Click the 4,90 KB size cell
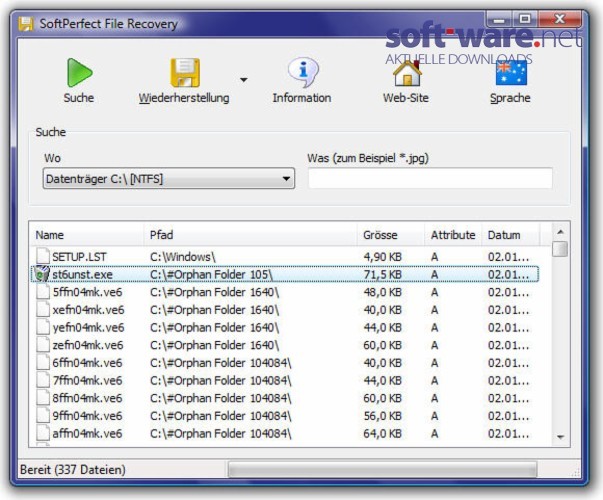The image size is (603, 500). pos(383,257)
